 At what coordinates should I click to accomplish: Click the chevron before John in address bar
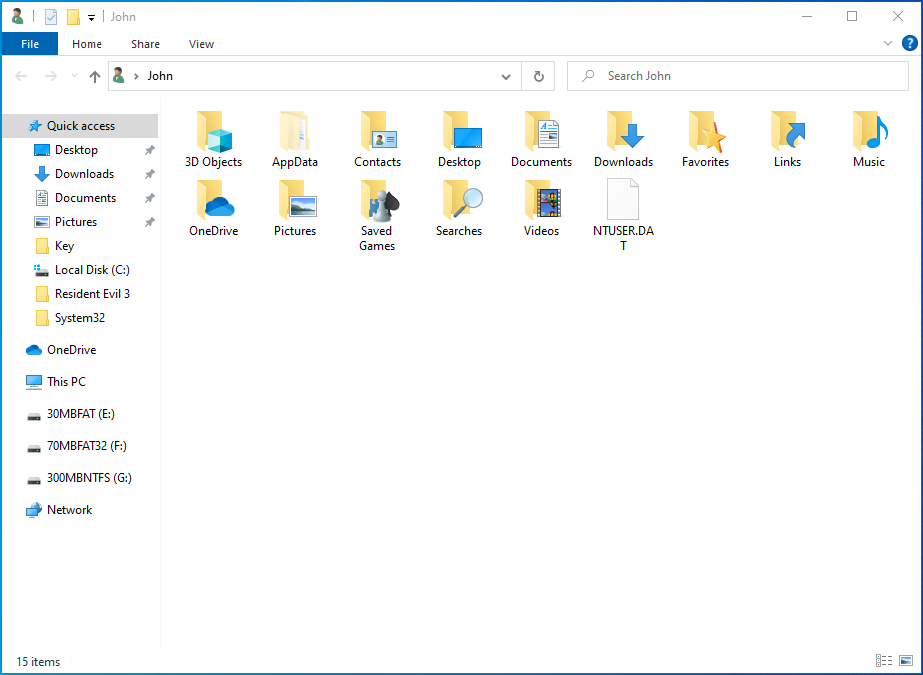(136, 76)
